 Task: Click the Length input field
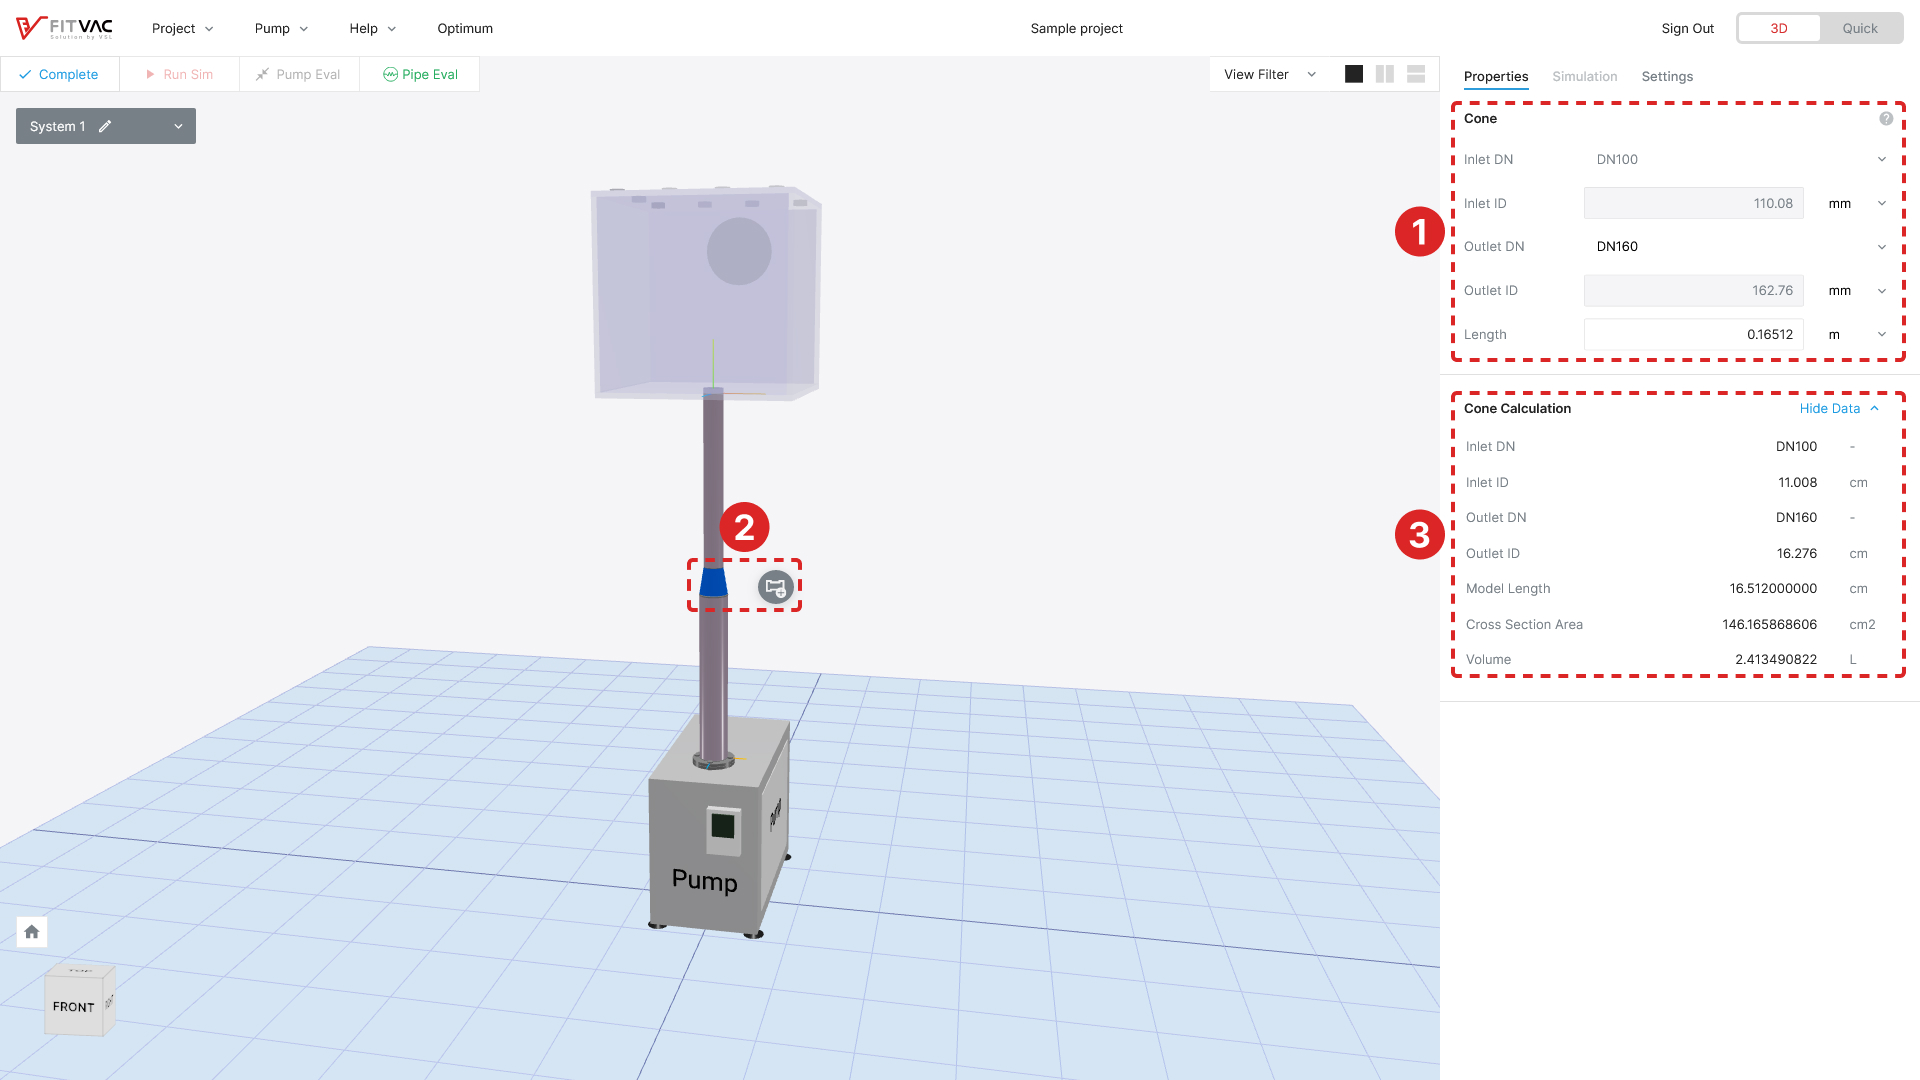pyautogui.click(x=1694, y=334)
